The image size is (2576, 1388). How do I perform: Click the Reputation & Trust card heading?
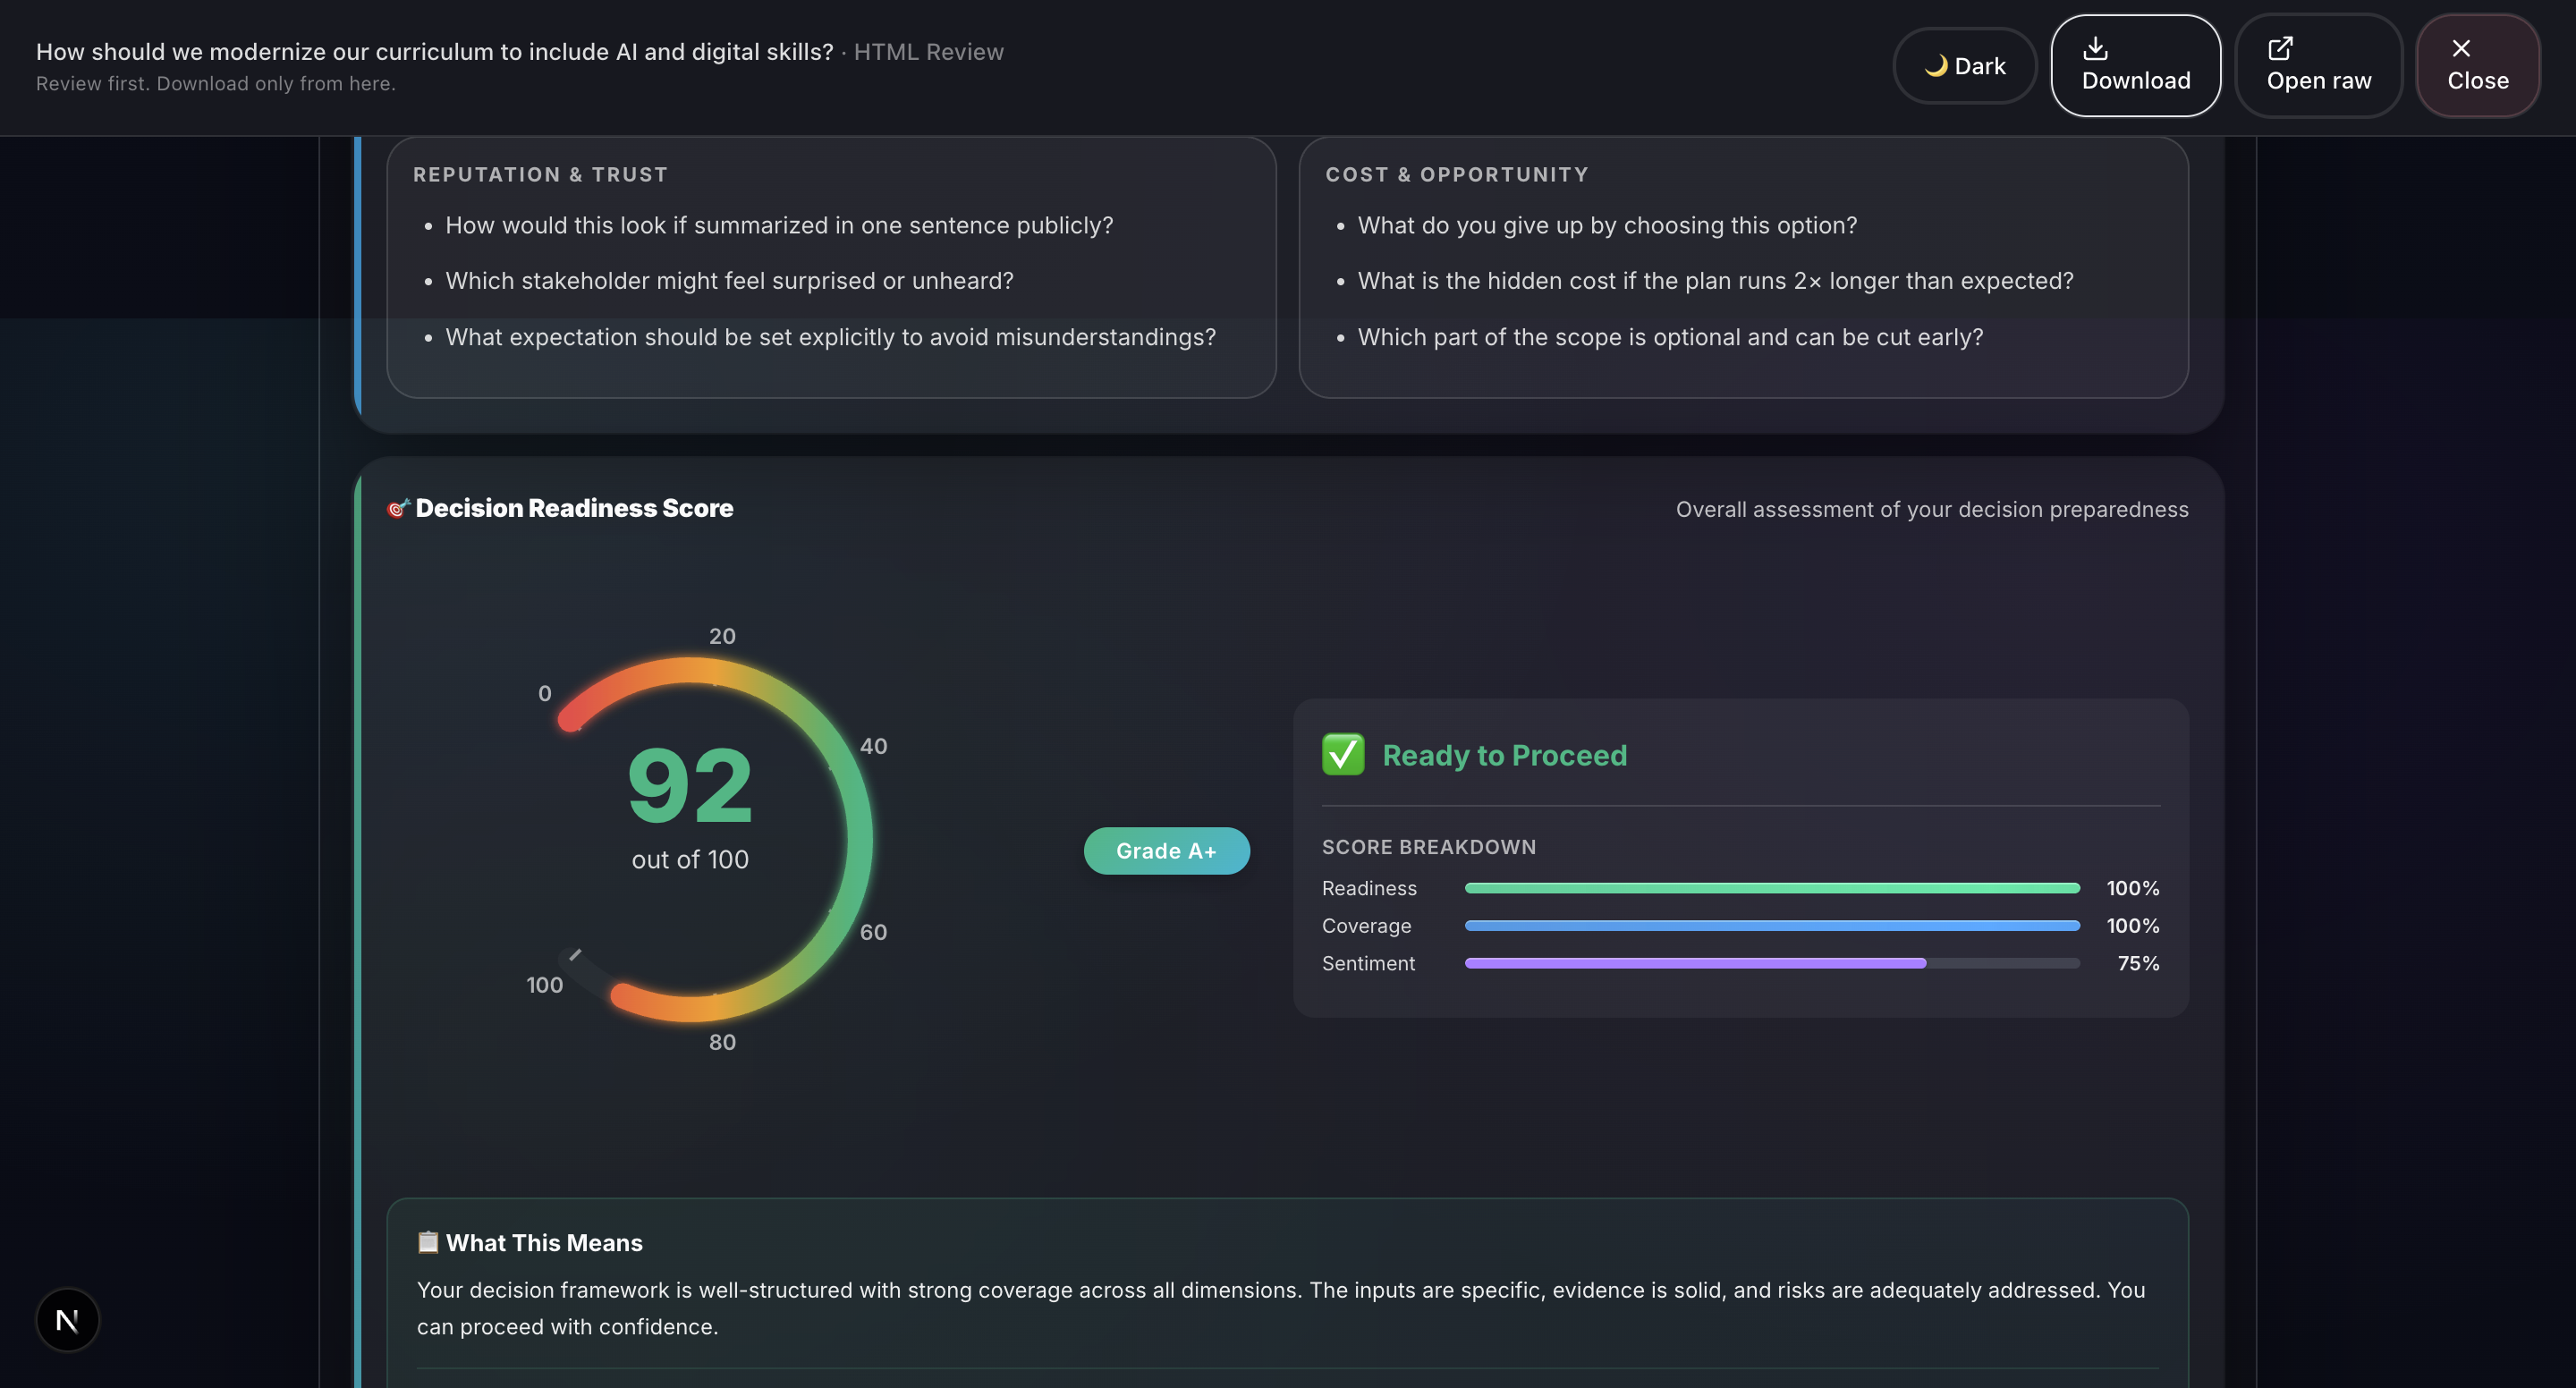540,175
